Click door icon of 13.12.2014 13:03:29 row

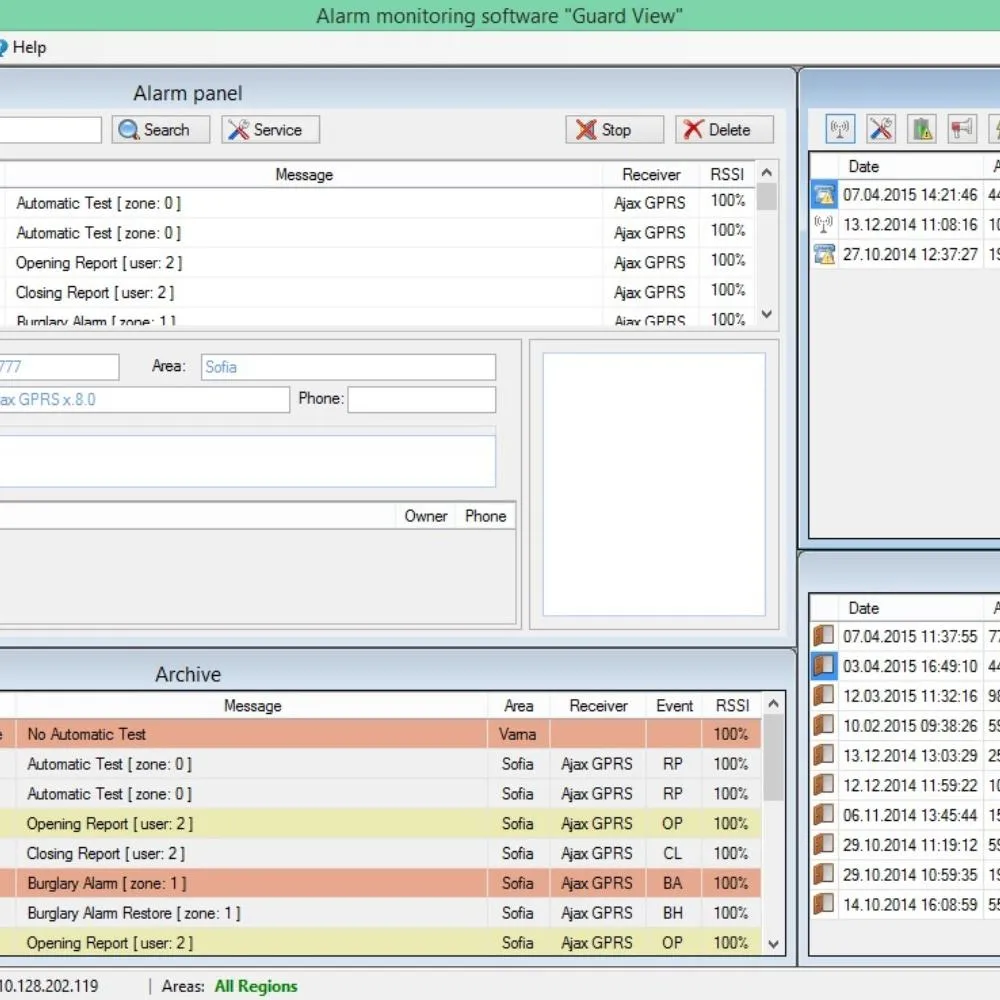point(824,755)
